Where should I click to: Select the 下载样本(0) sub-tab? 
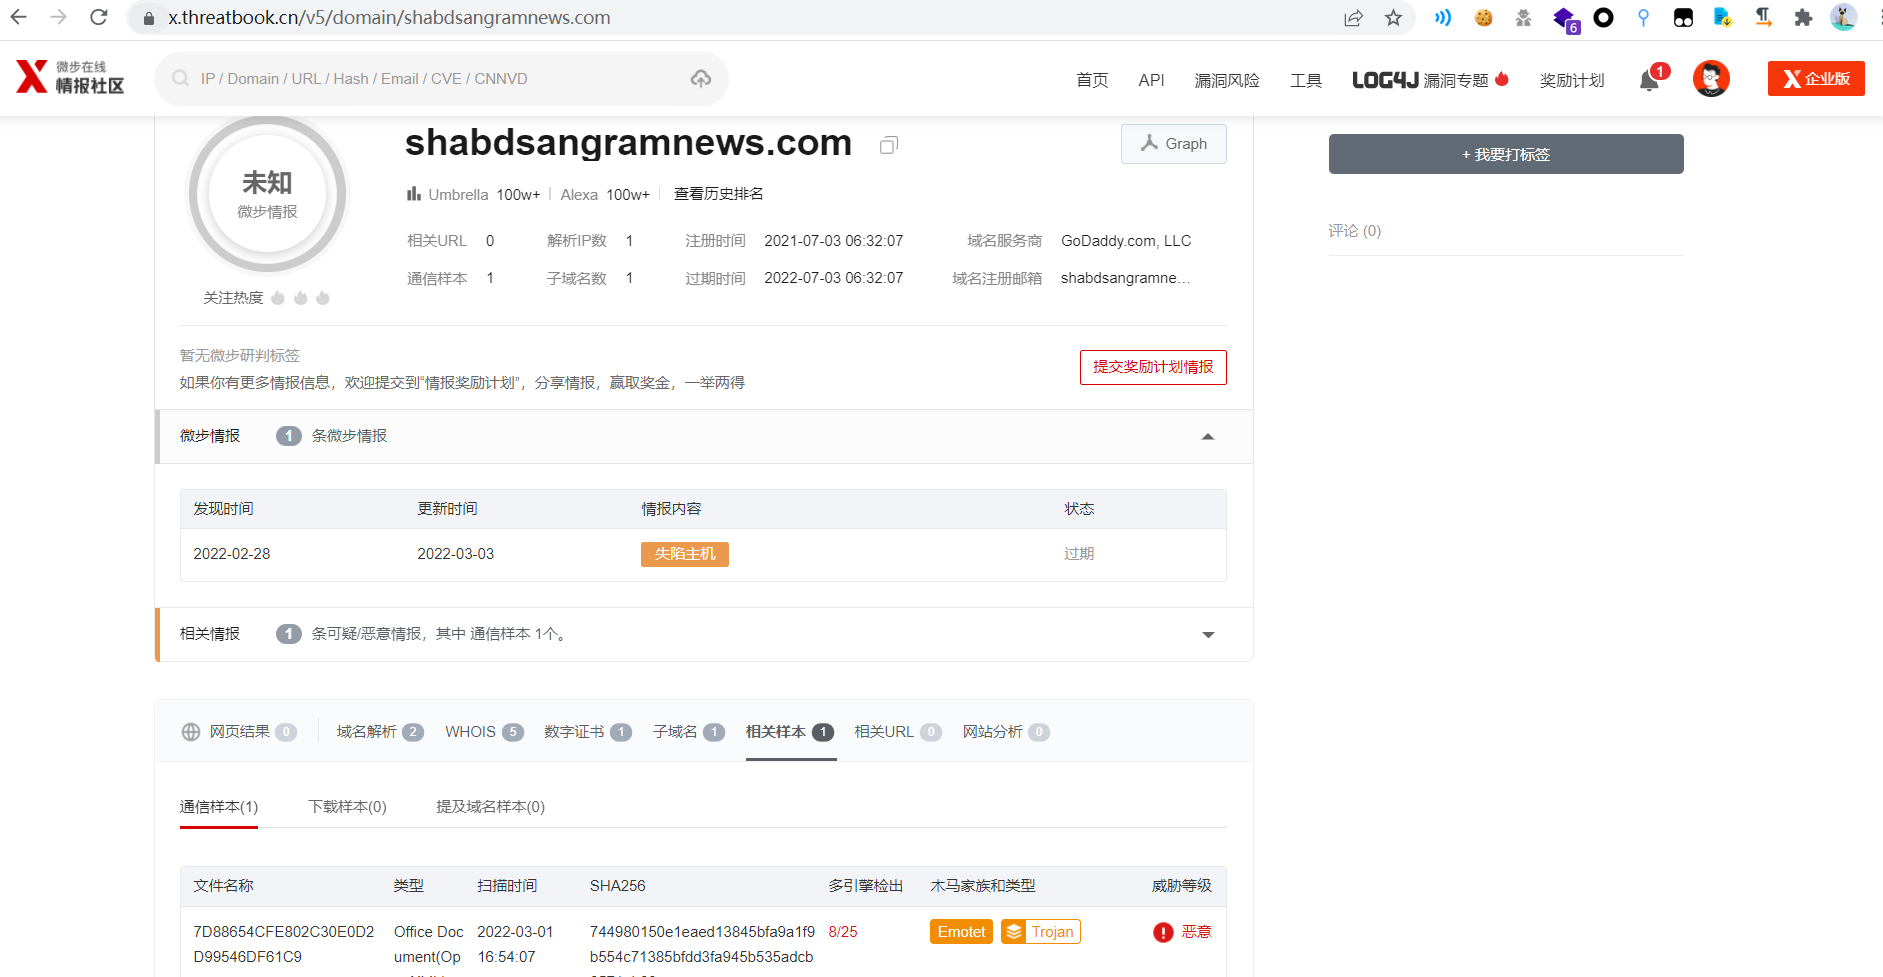tap(347, 807)
